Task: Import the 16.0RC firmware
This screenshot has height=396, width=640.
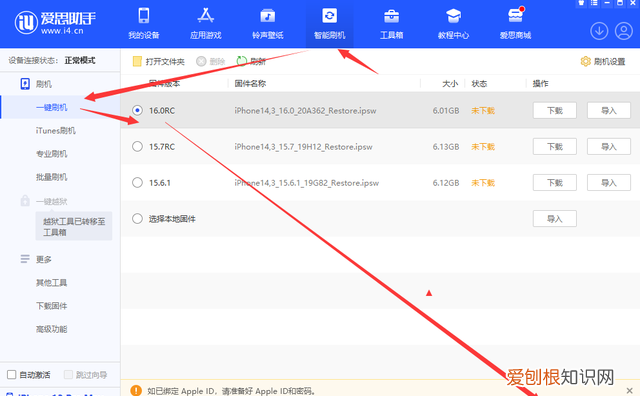Action: tap(609, 111)
